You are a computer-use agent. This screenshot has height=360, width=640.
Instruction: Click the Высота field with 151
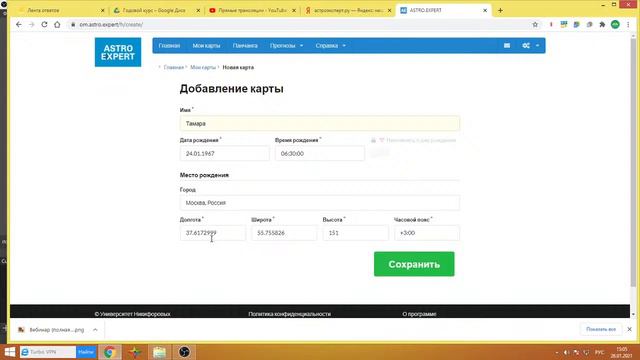[356, 233]
